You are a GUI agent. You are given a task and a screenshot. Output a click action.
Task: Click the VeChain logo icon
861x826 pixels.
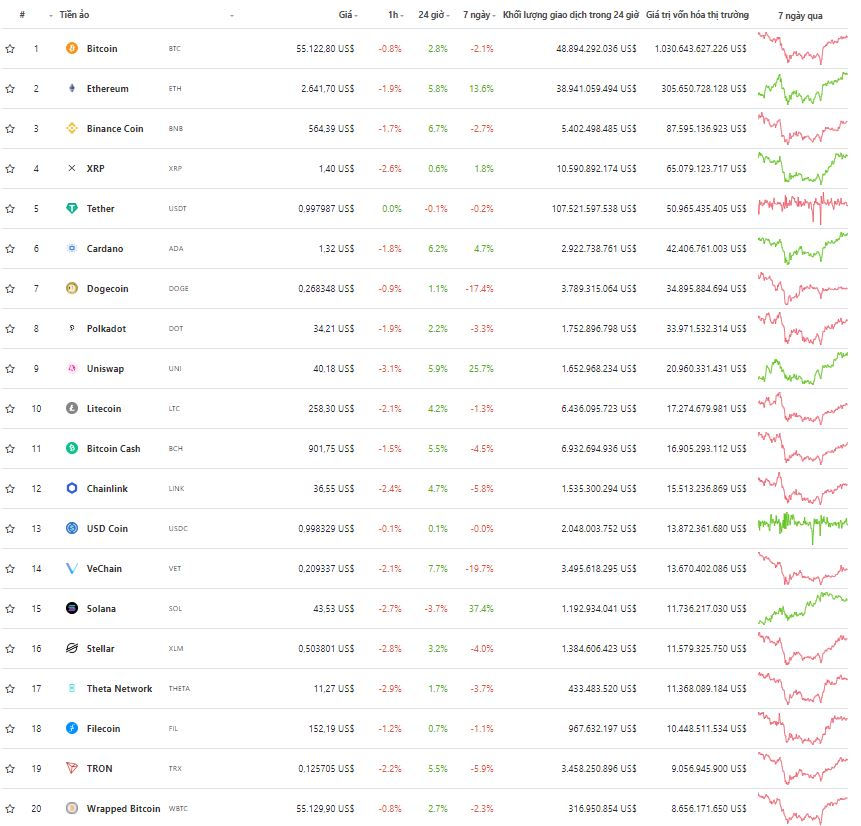pyautogui.click(x=72, y=568)
